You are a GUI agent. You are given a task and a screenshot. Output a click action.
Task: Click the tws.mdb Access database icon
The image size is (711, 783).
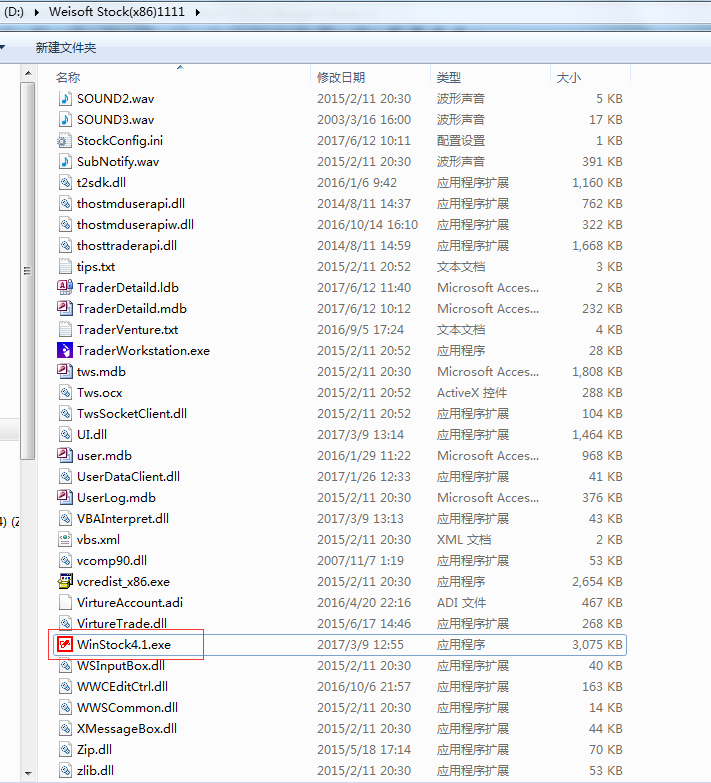coord(65,371)
